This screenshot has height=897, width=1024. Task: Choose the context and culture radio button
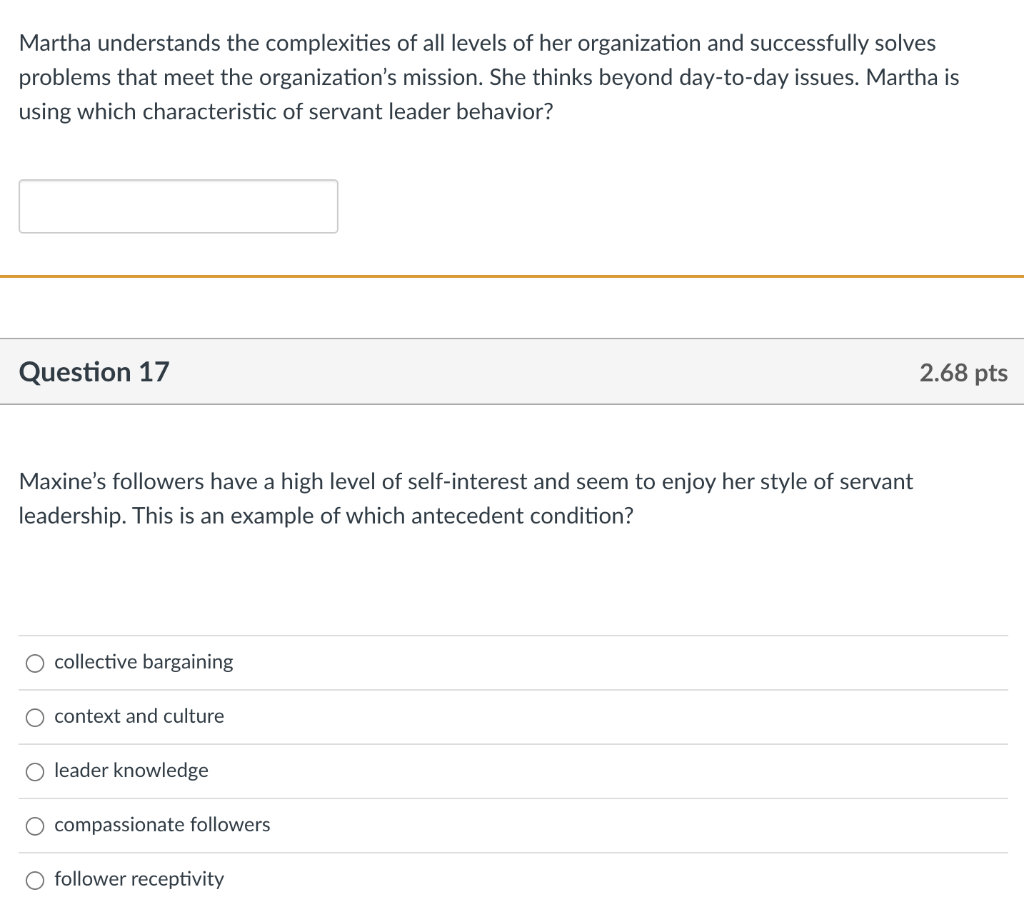[x=36, y=717]
